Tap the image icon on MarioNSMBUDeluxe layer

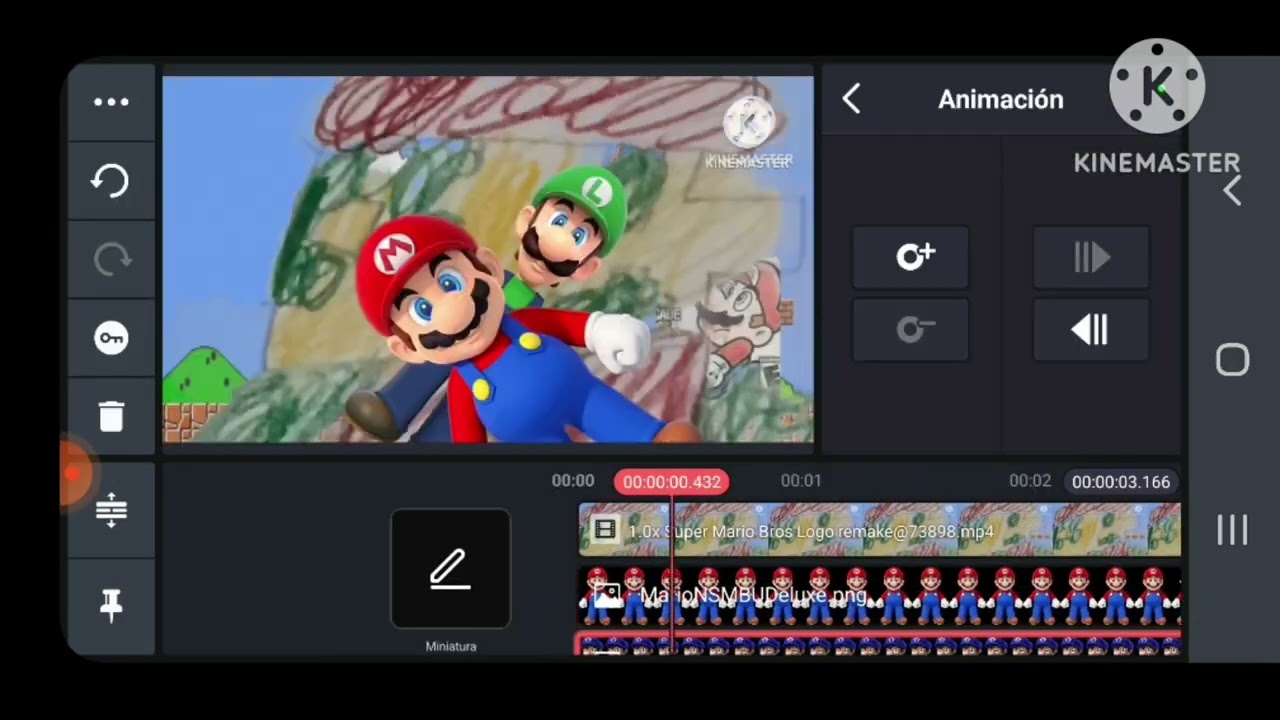pyautogui.click(x=607, y=597)
